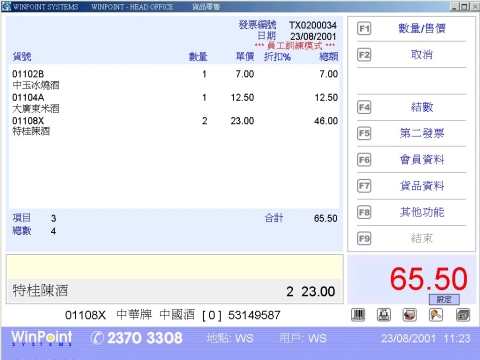Open 貨品資料 product info function
The image size is (480, 360).
pyautogui.click(x=422, y=186)
